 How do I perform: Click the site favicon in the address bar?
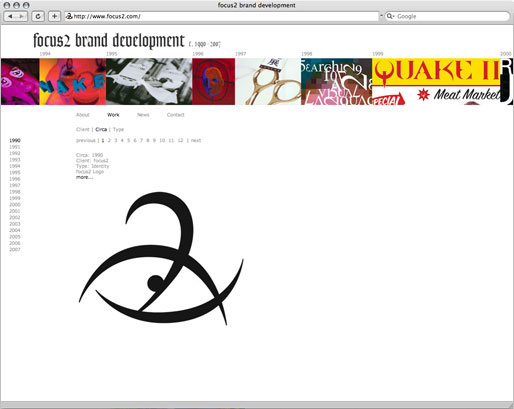(x=69, y=16)
